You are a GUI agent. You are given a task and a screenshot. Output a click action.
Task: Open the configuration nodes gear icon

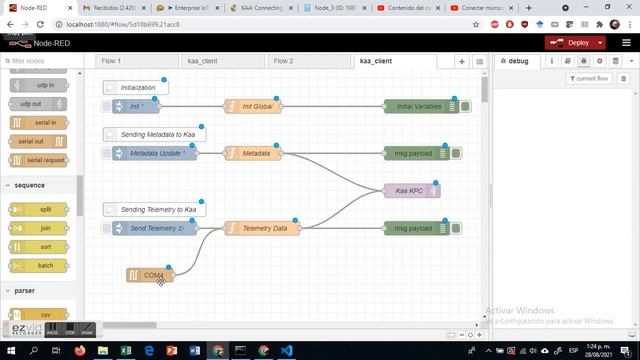pyautogui.click(x=600, y=61)
